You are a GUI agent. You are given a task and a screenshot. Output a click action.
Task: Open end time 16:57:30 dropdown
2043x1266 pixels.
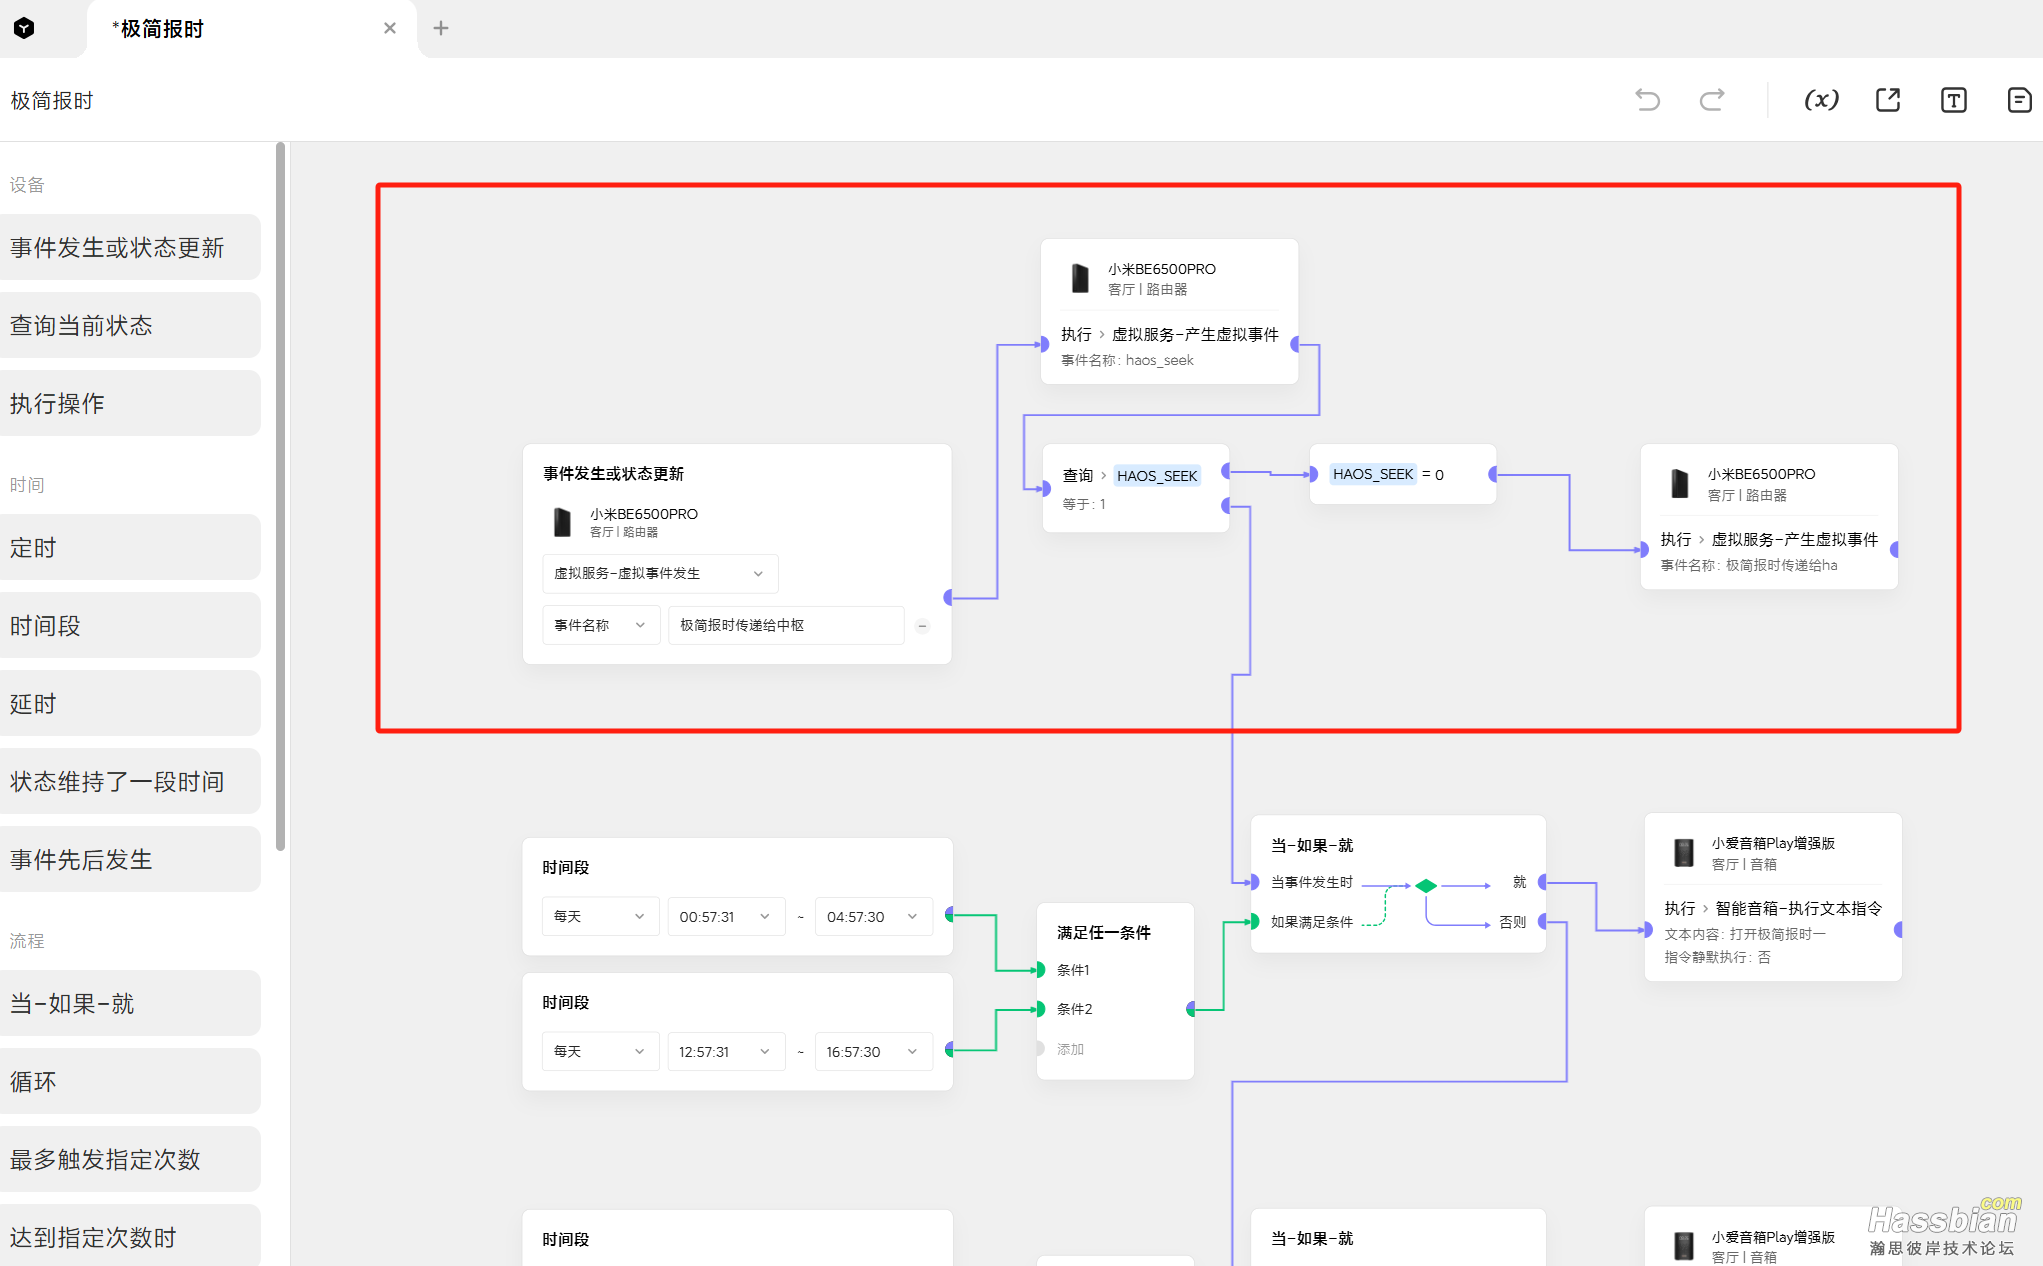(872, 1052)
